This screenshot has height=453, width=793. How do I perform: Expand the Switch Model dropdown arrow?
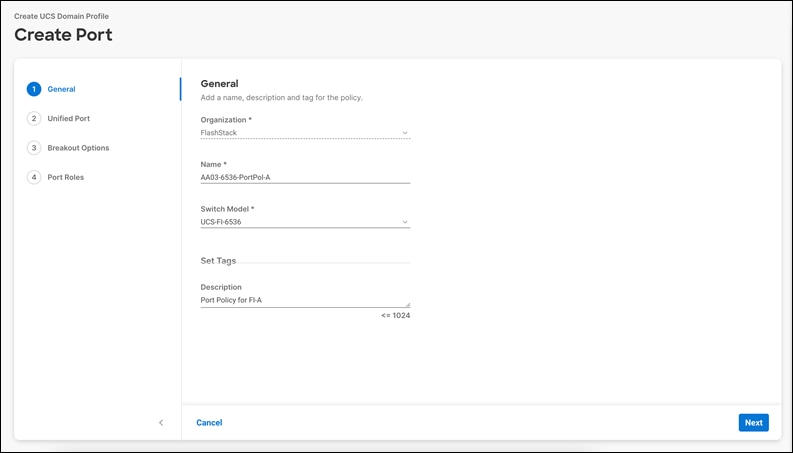(x=405, y=222)
